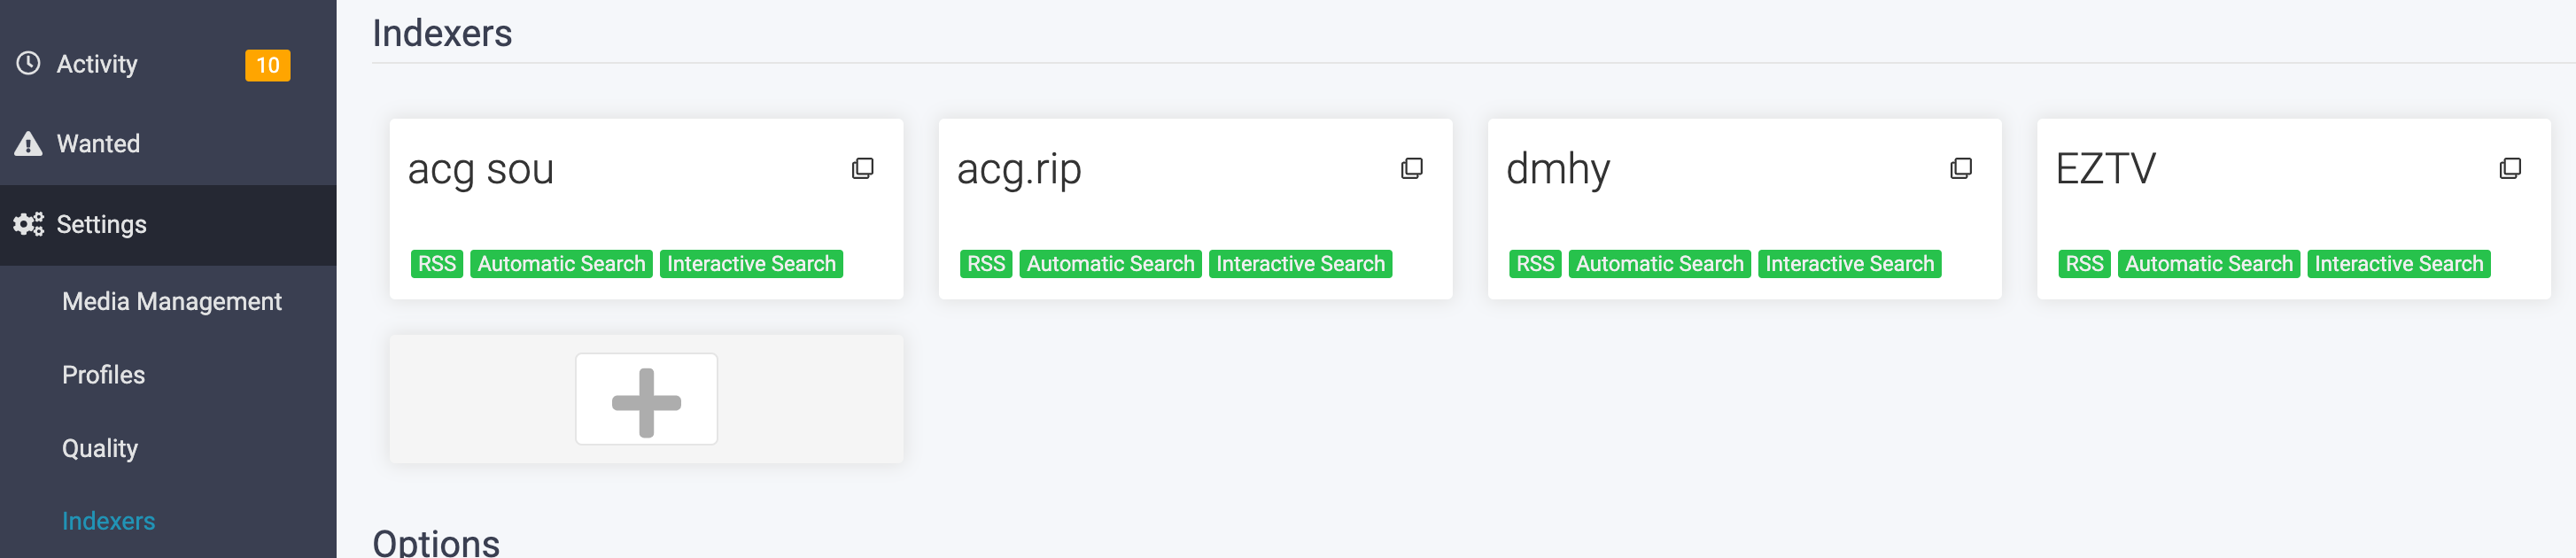Select Indexers in the sidebar
The height and width of the screenshot is (558, 2576).
108,521
